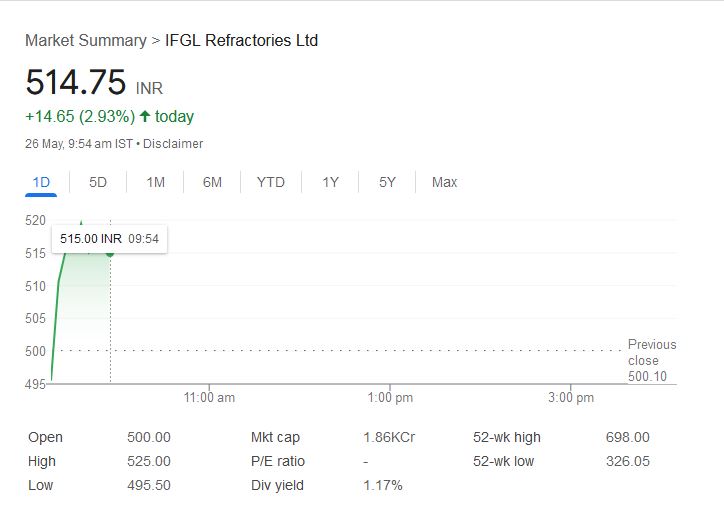Click the 11:00 am axis label

(x=210, y=398)
